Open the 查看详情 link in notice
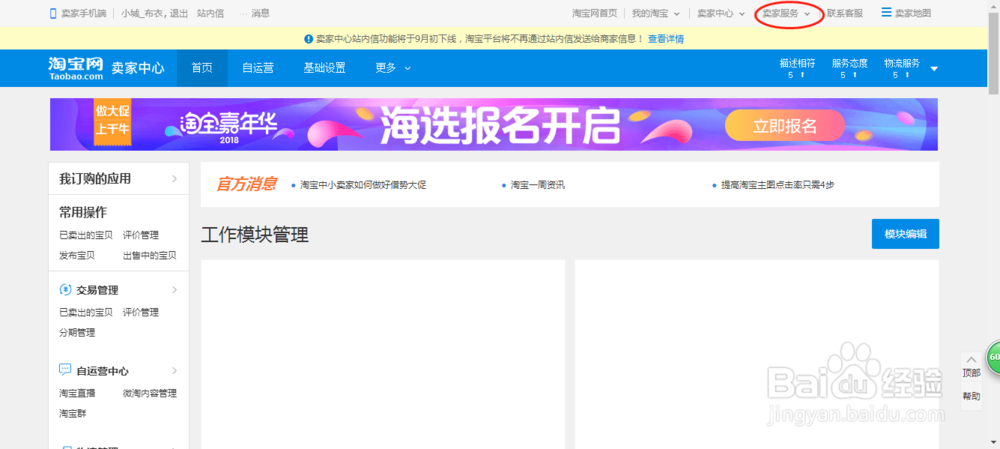The height and width of the screenshot is (449, 1000). [666, 39]
